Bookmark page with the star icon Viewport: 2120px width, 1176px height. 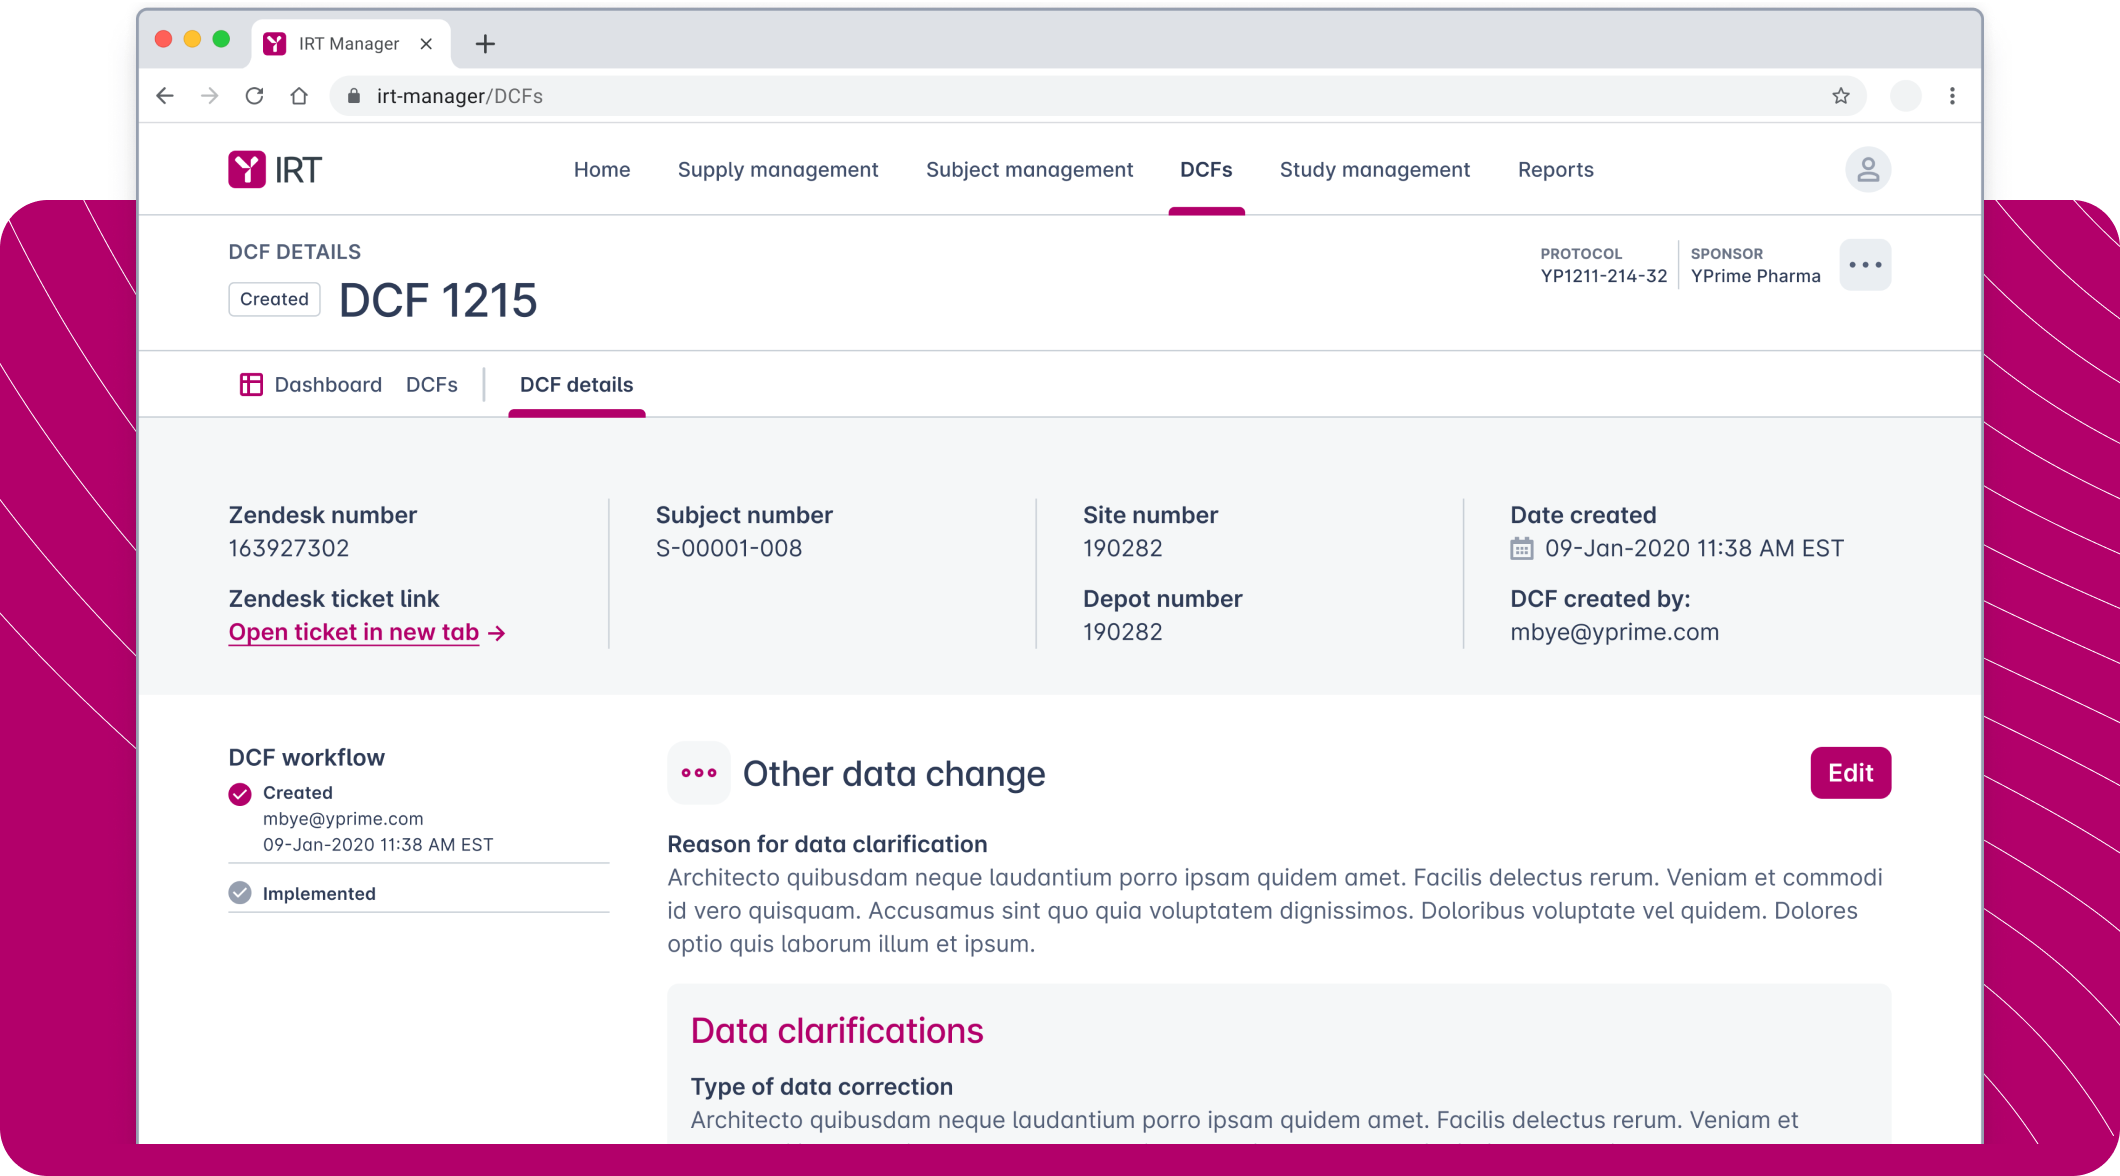(x=1841, y=96)
